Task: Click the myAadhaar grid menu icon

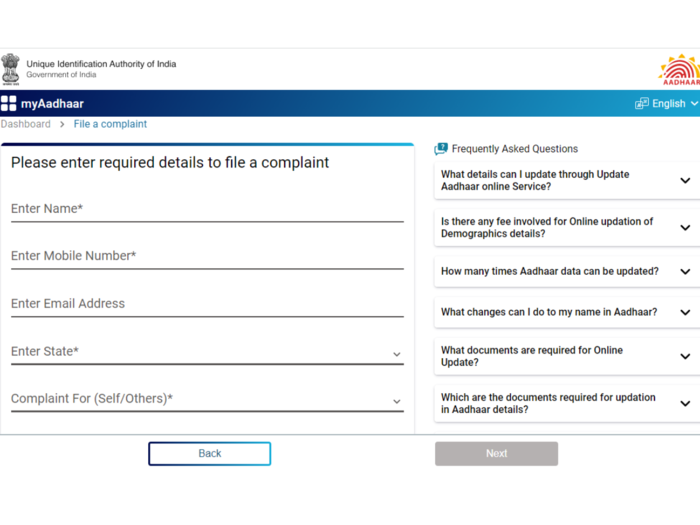Action: (8, 104)
